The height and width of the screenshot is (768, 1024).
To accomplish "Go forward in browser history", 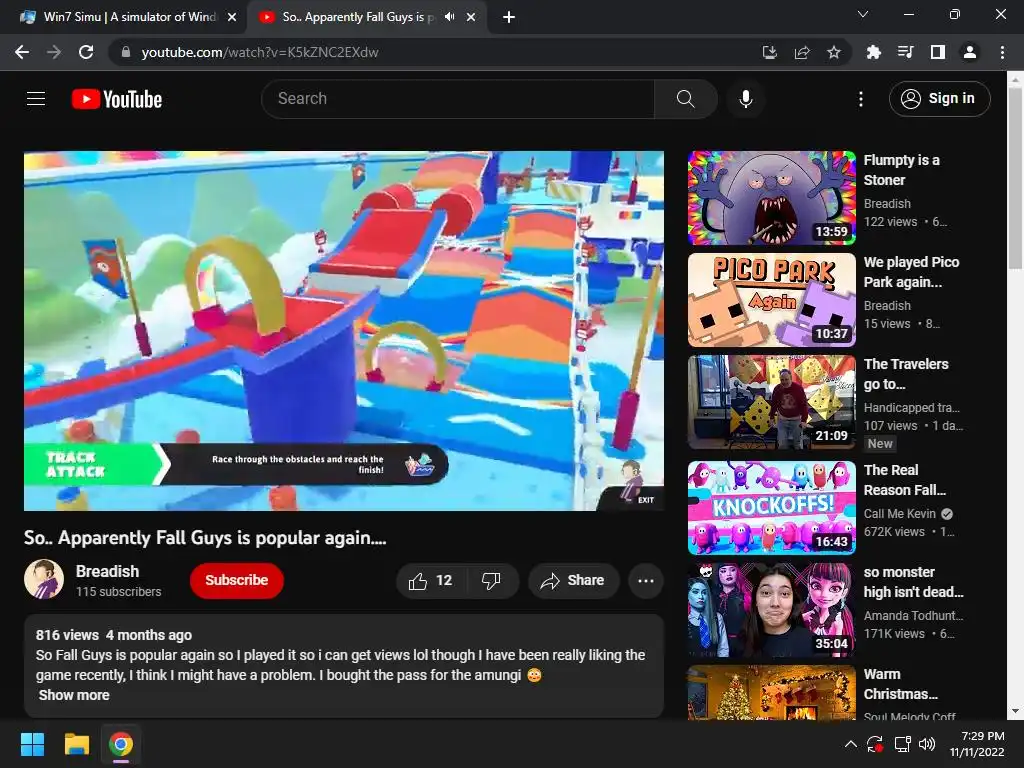I will tap(54, 52).
